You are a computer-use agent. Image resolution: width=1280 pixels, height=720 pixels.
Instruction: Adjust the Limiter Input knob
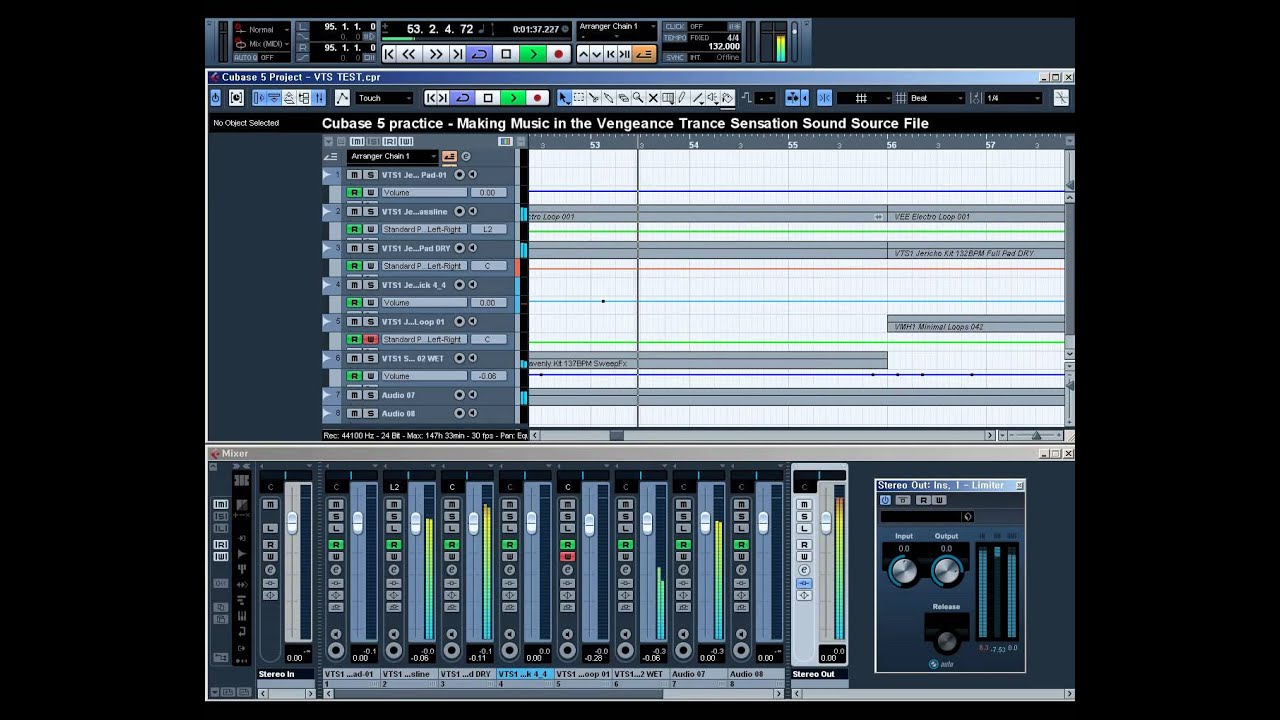[903, 571]
